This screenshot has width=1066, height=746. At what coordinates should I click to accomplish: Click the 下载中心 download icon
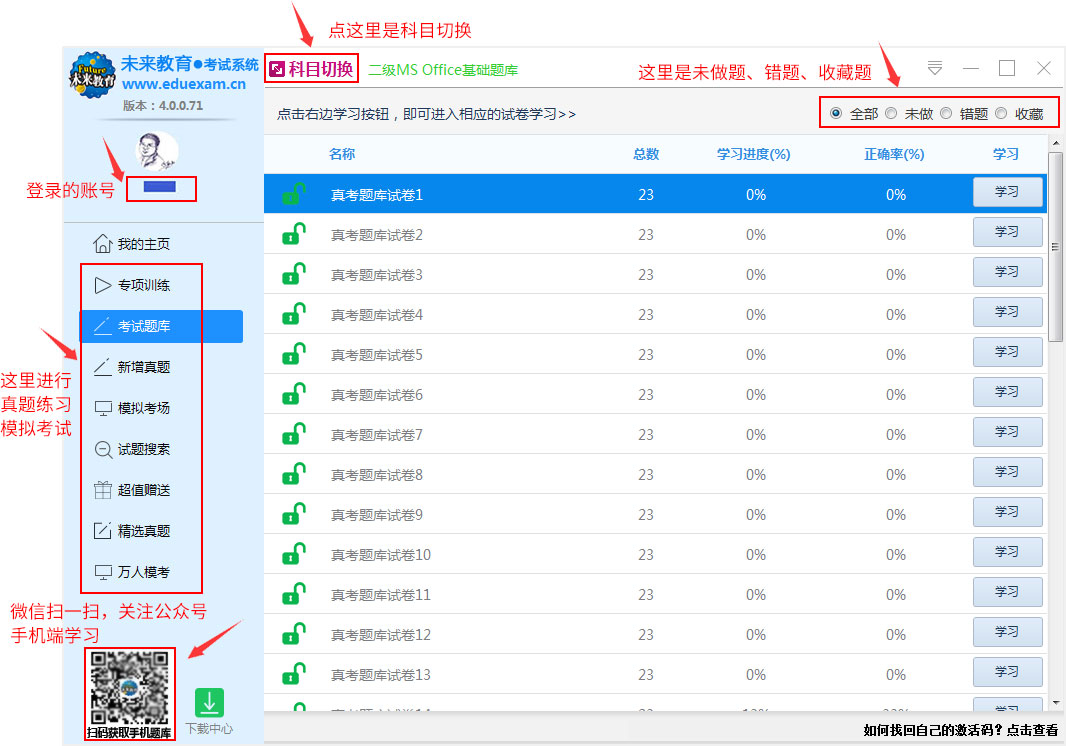[x=209, y=703]
